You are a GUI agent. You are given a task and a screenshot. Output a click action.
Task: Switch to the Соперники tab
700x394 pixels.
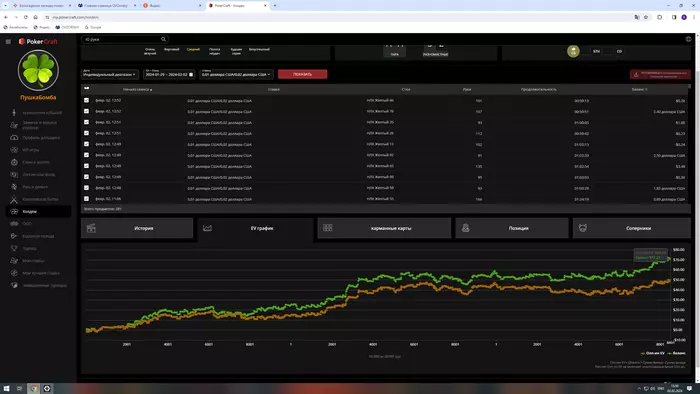click(x=632, y=228)
